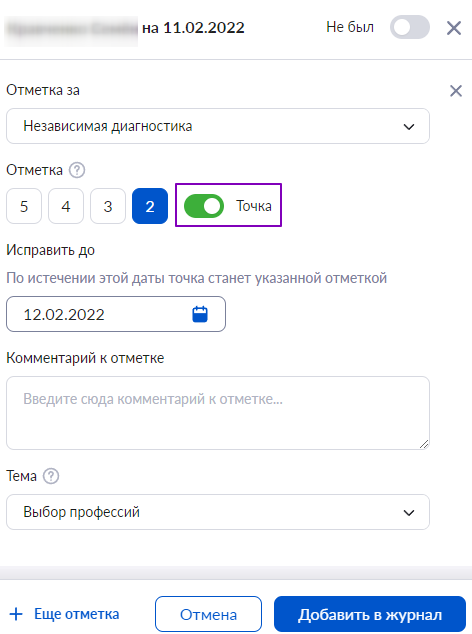Deselect the highlighted grade 2
Viewport: 472px width, 634px height.
150,206
